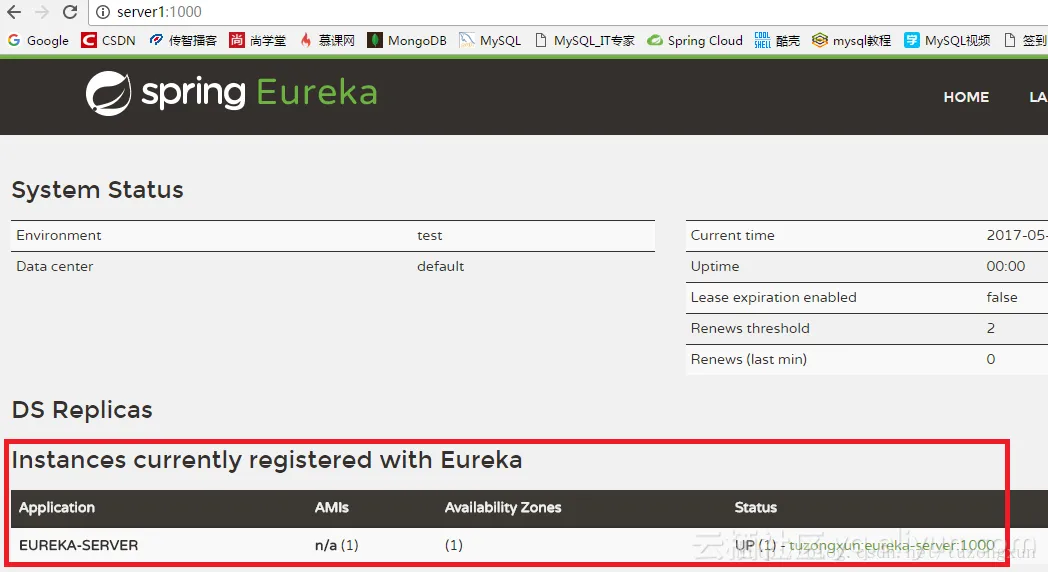
Task: Click the AMIs column header
Action: 332,508
